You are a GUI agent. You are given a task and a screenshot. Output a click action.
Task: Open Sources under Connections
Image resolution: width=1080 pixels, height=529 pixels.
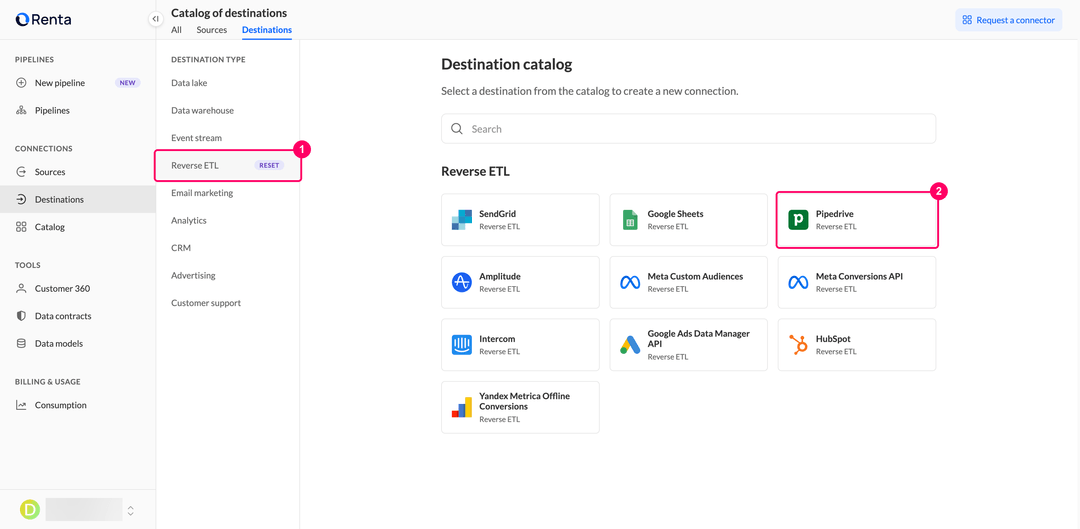50,172
